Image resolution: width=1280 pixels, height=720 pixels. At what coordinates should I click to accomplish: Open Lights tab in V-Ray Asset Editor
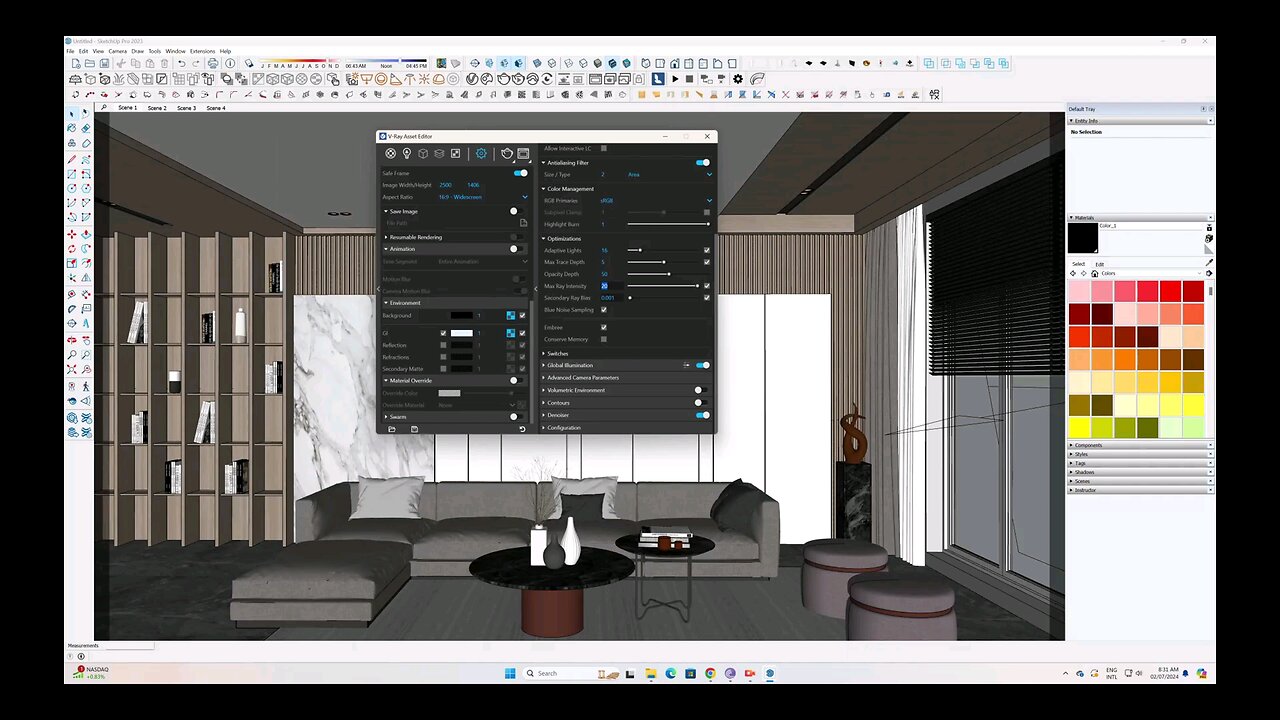pos(407,153)
